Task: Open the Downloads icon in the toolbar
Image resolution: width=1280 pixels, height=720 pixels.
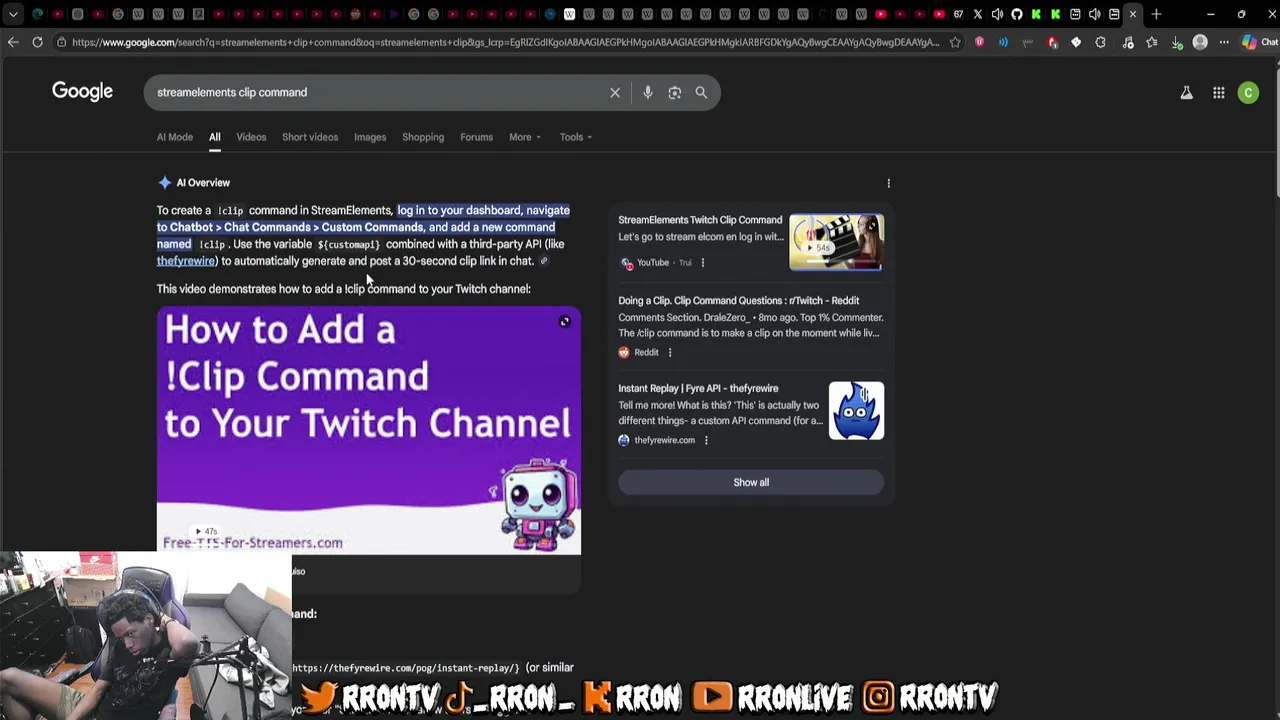Action: click(x=1176, y=42)
